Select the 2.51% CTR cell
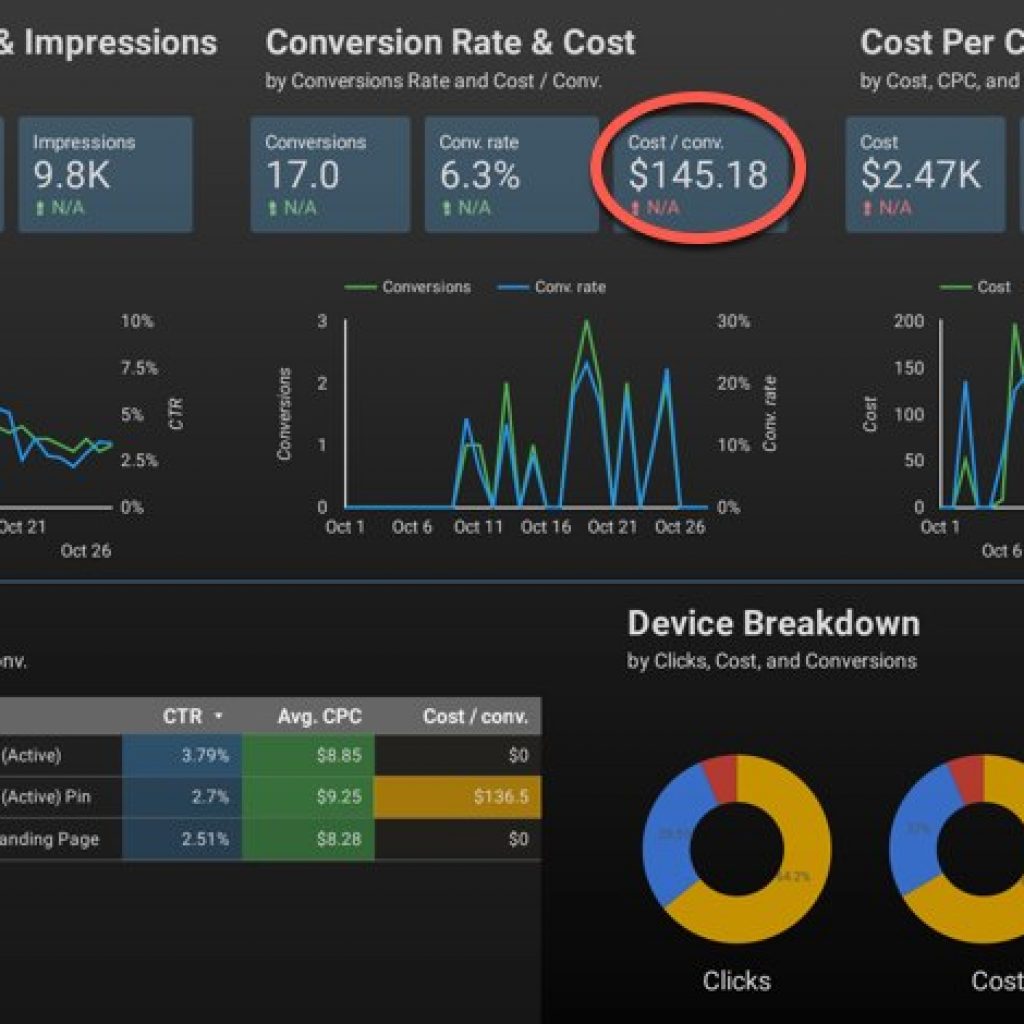Image resolution: width=1024 pixels, height=1024 pixels. (x=182, y=839)
